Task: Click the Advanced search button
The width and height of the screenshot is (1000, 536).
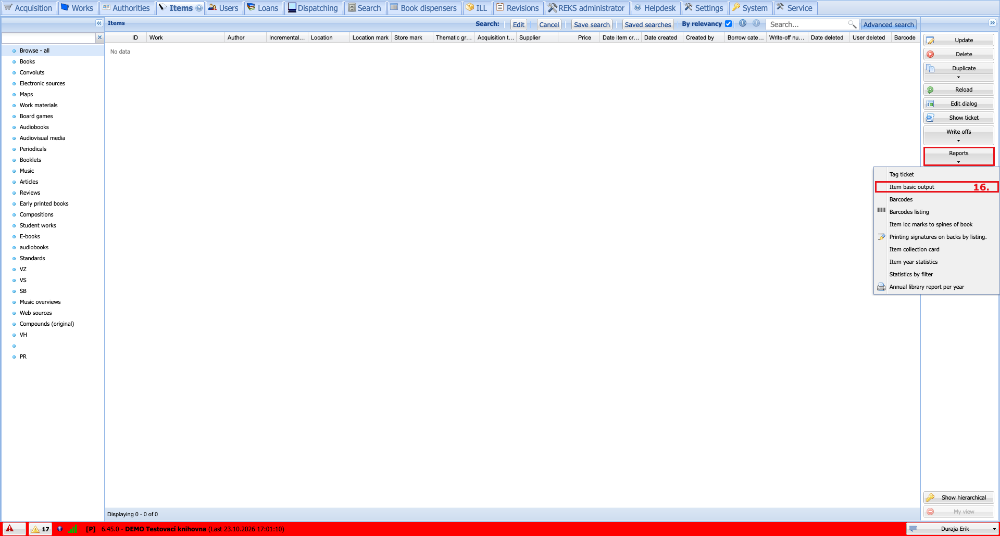Action: (888, 24)
